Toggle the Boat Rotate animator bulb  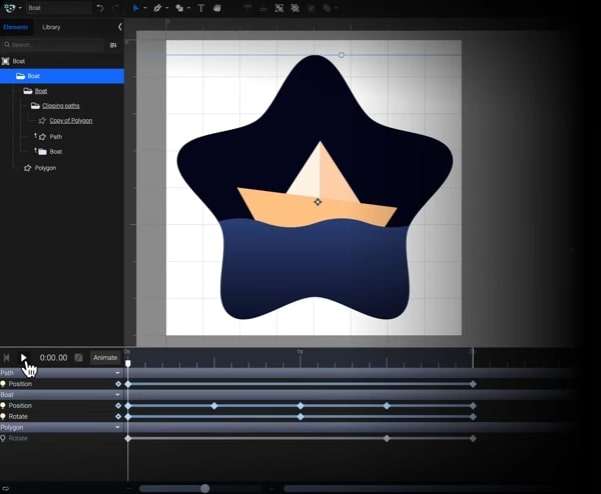3,416
